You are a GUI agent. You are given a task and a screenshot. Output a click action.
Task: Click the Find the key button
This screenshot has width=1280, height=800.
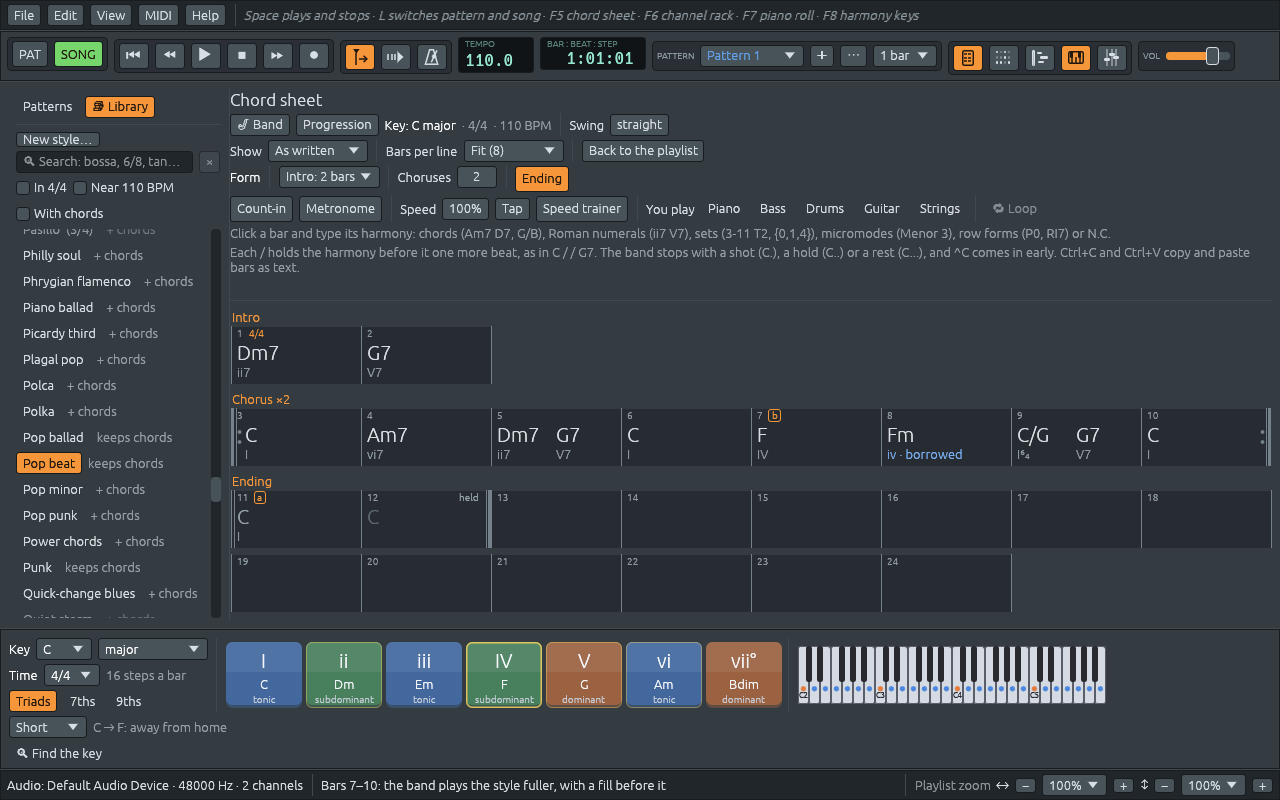pos(59,754)
